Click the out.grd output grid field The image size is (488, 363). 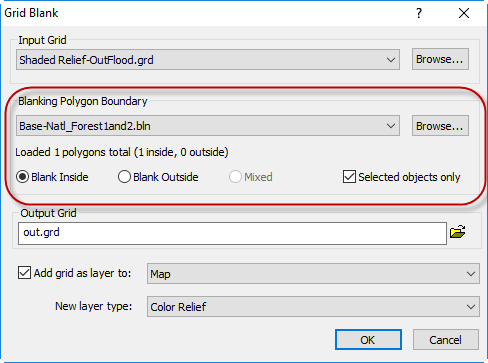click(232, 233)
